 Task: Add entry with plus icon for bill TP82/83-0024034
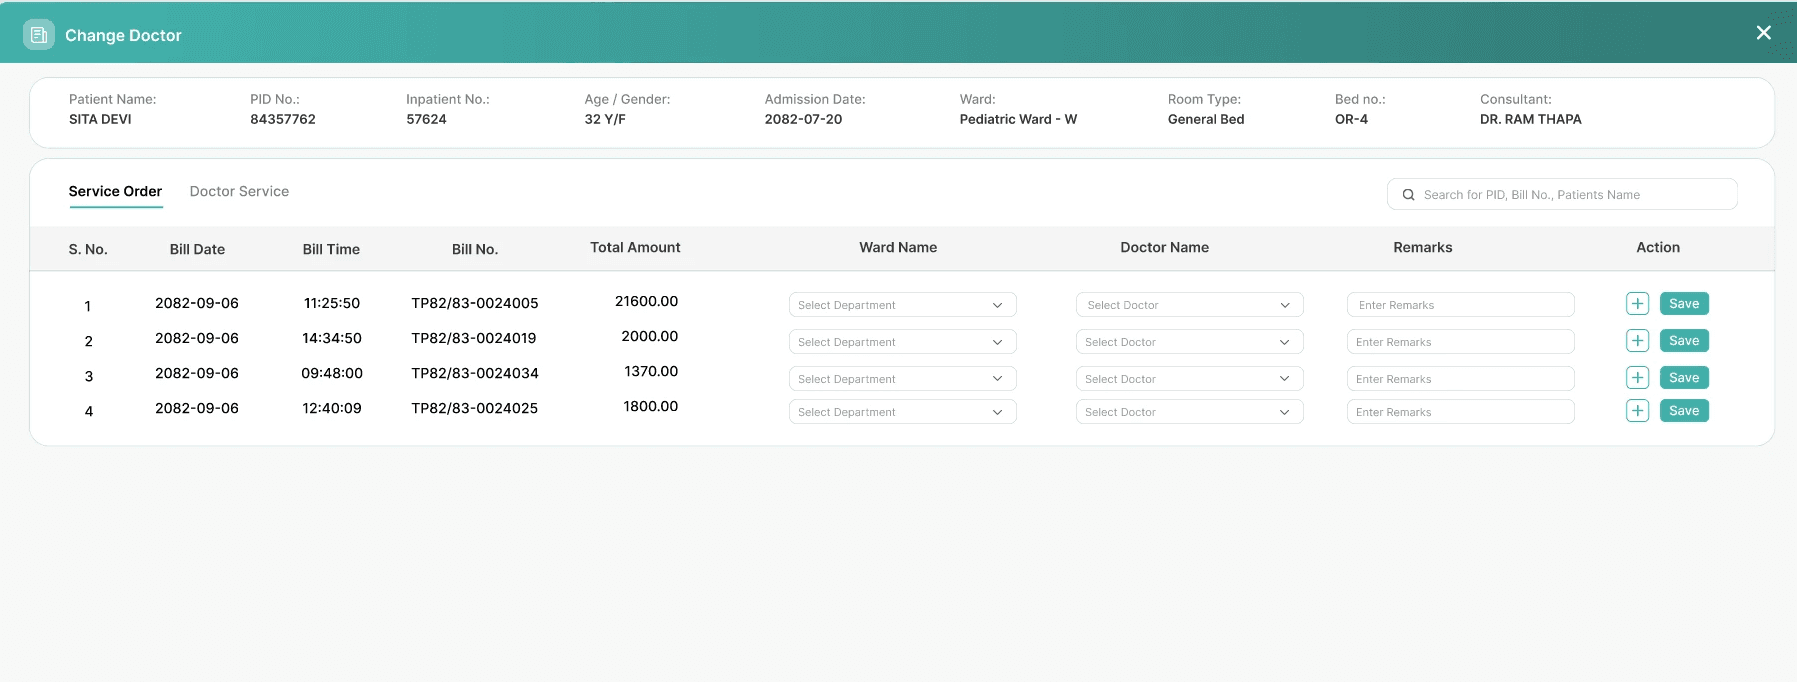(x=1637, y=378)
